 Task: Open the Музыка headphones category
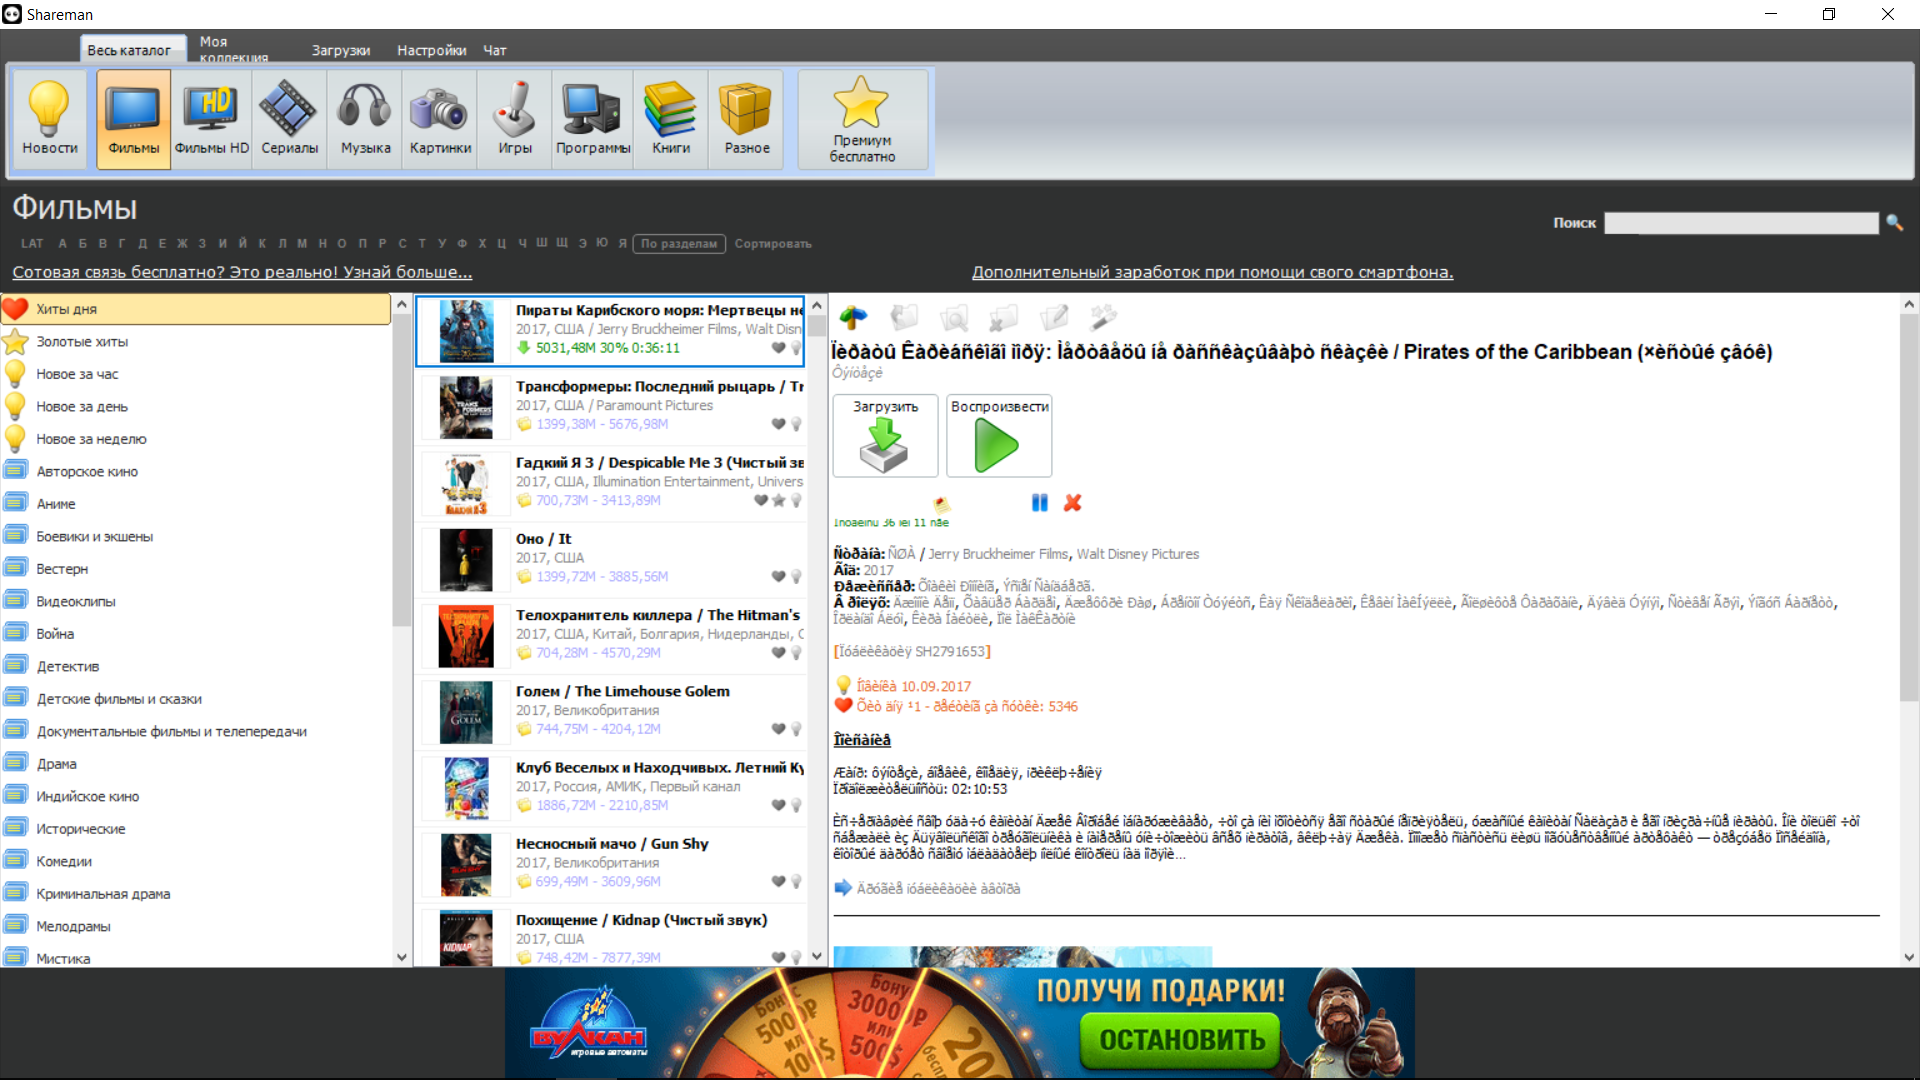365,118
